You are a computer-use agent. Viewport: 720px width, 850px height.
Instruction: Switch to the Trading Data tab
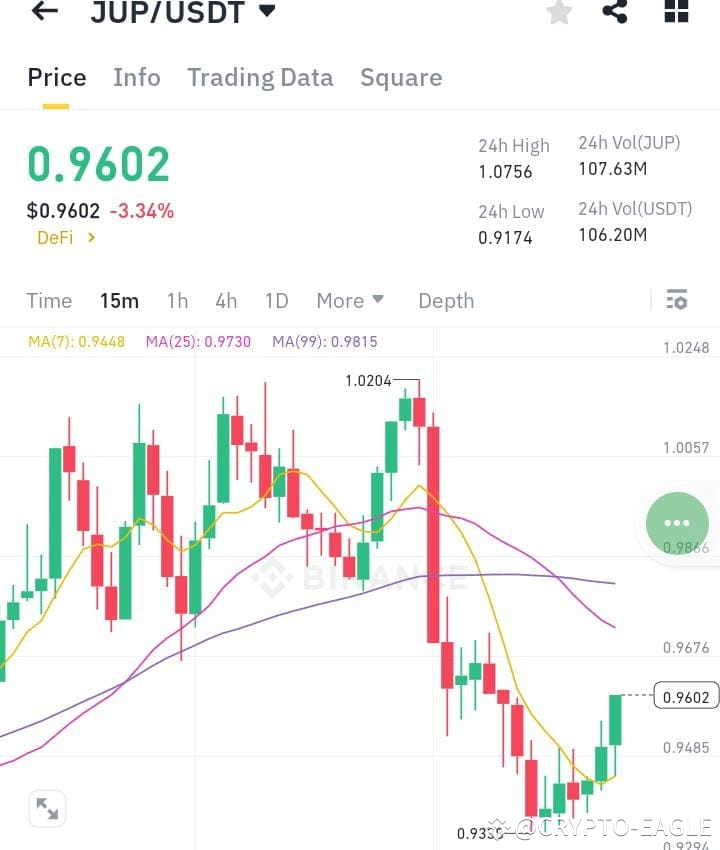pos(260,77)
